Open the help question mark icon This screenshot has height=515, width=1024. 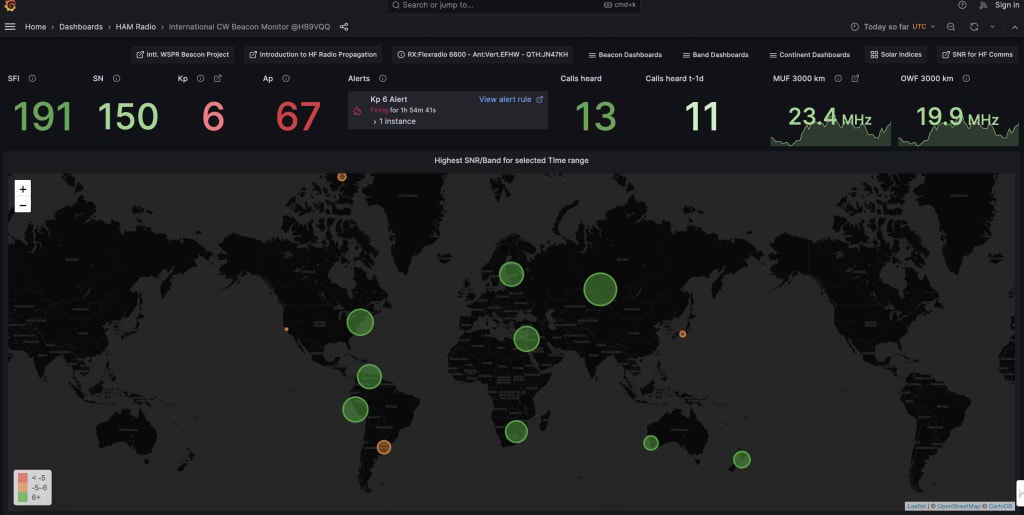coord(962,5)
